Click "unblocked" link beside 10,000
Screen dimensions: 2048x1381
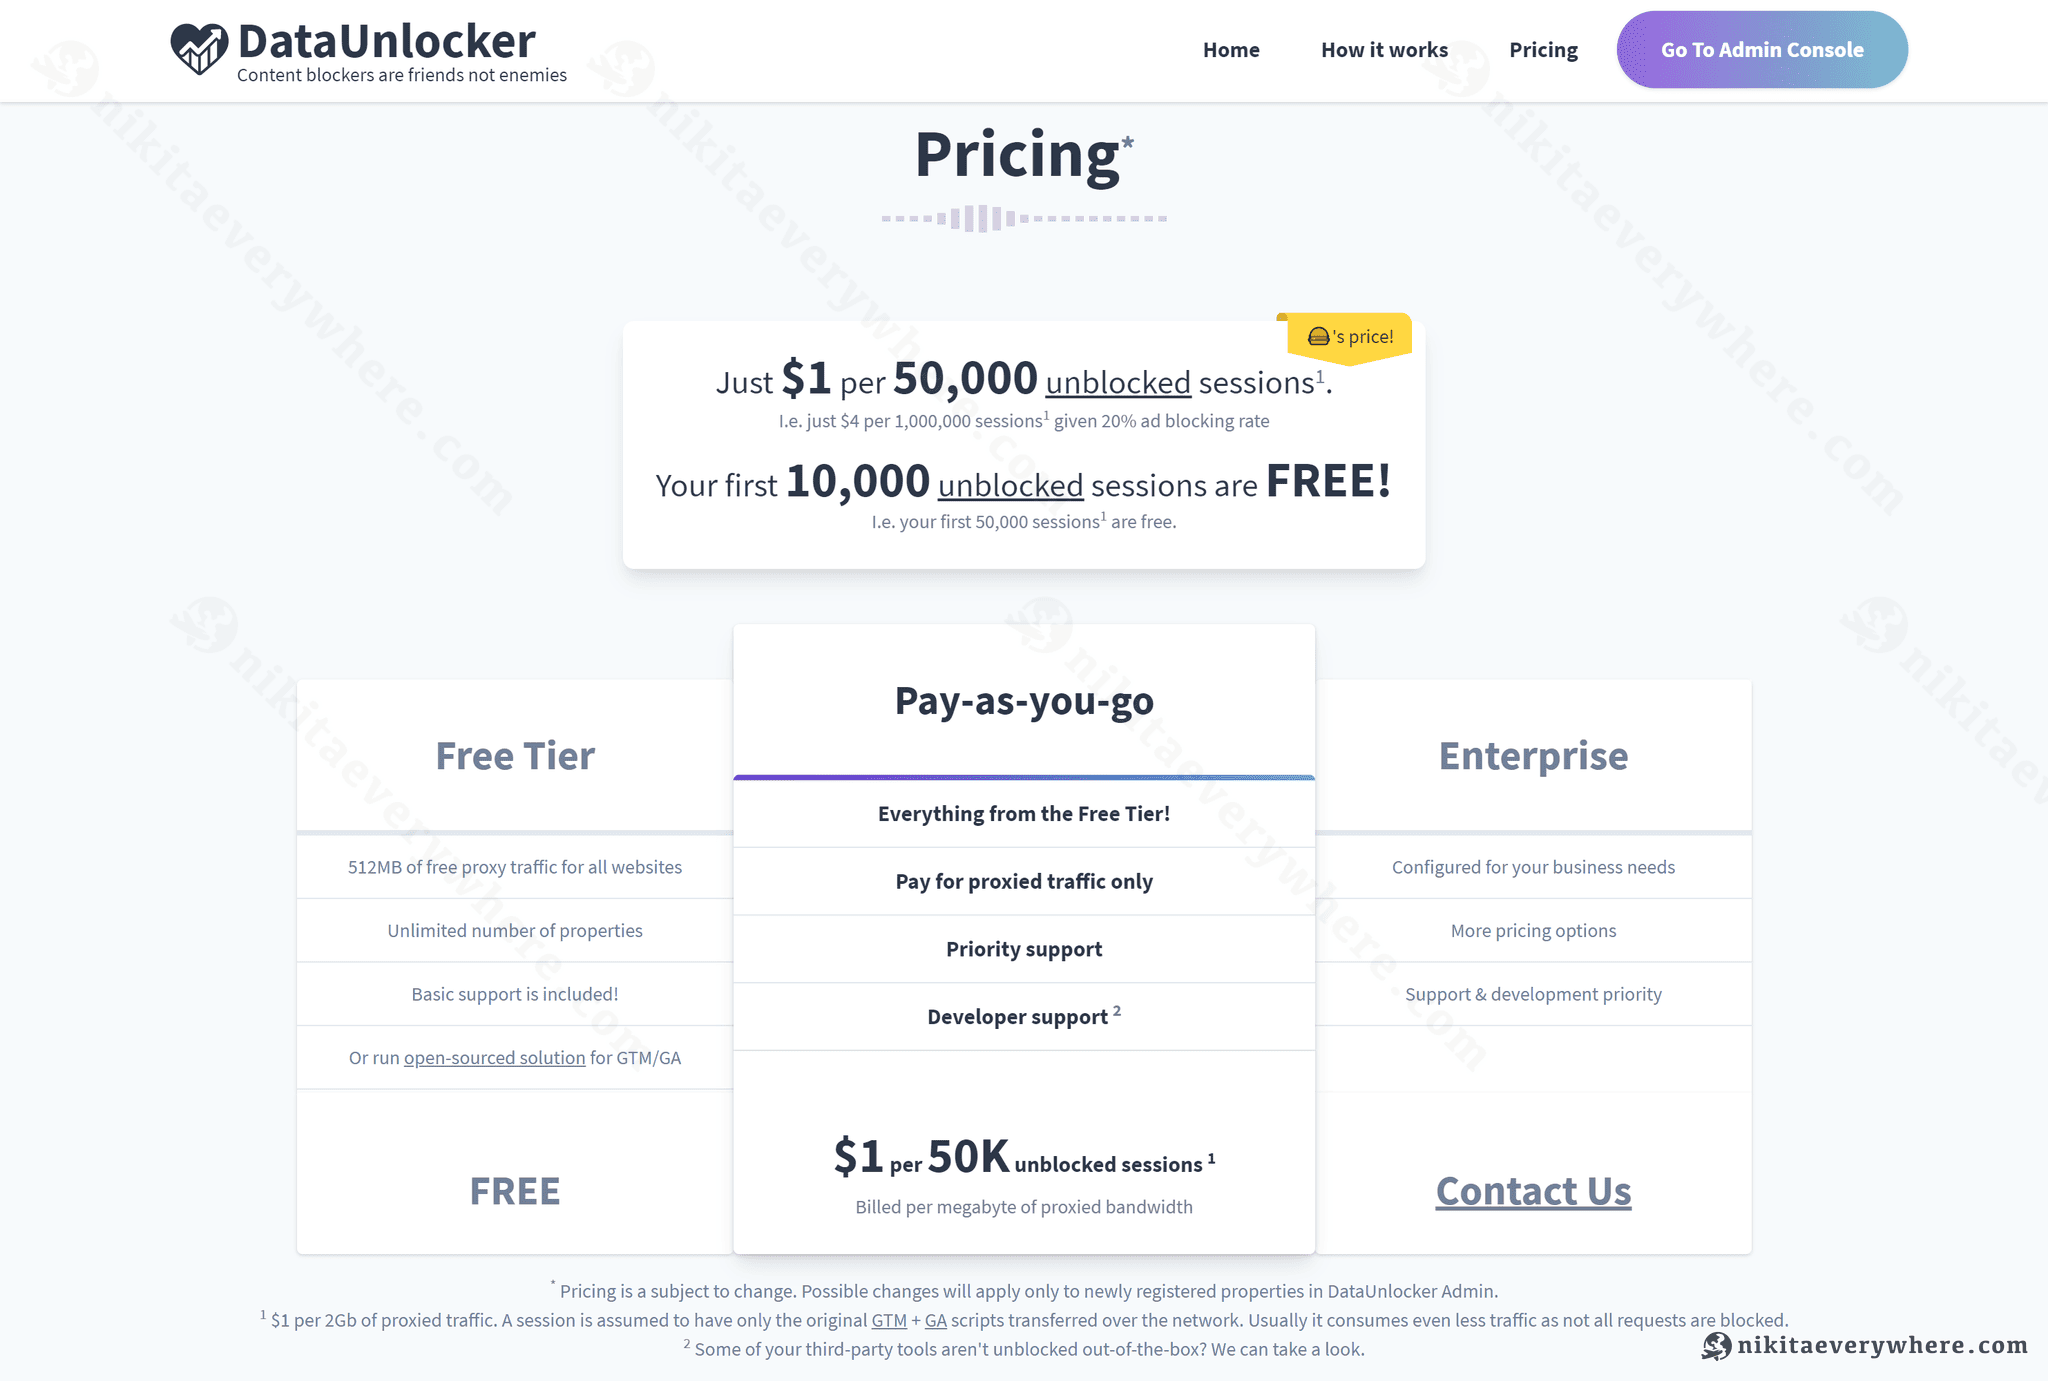pyautogui.click(x=1010, y=486)
